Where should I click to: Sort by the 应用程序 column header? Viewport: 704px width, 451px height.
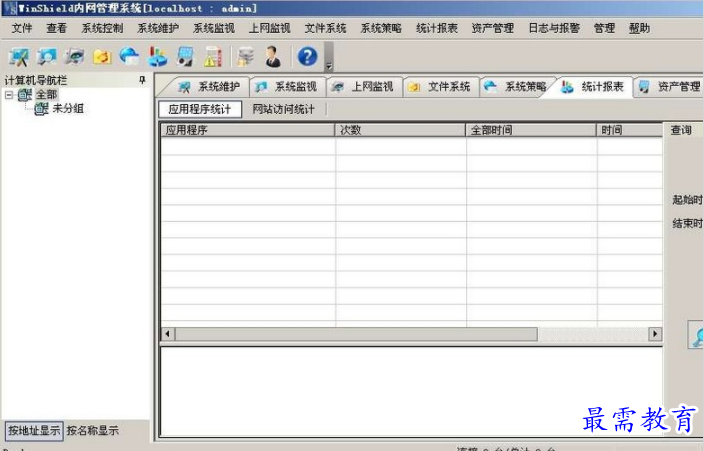pyautogui.click(x=248, y=130)
